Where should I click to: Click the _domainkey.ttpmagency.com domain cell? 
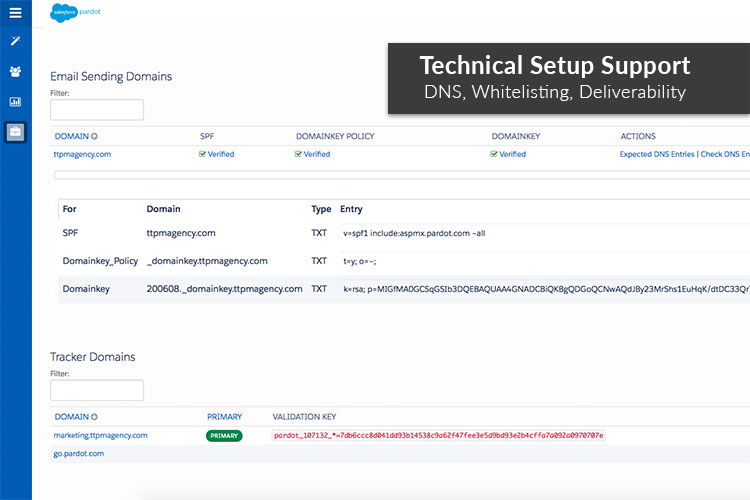(207, 261)
